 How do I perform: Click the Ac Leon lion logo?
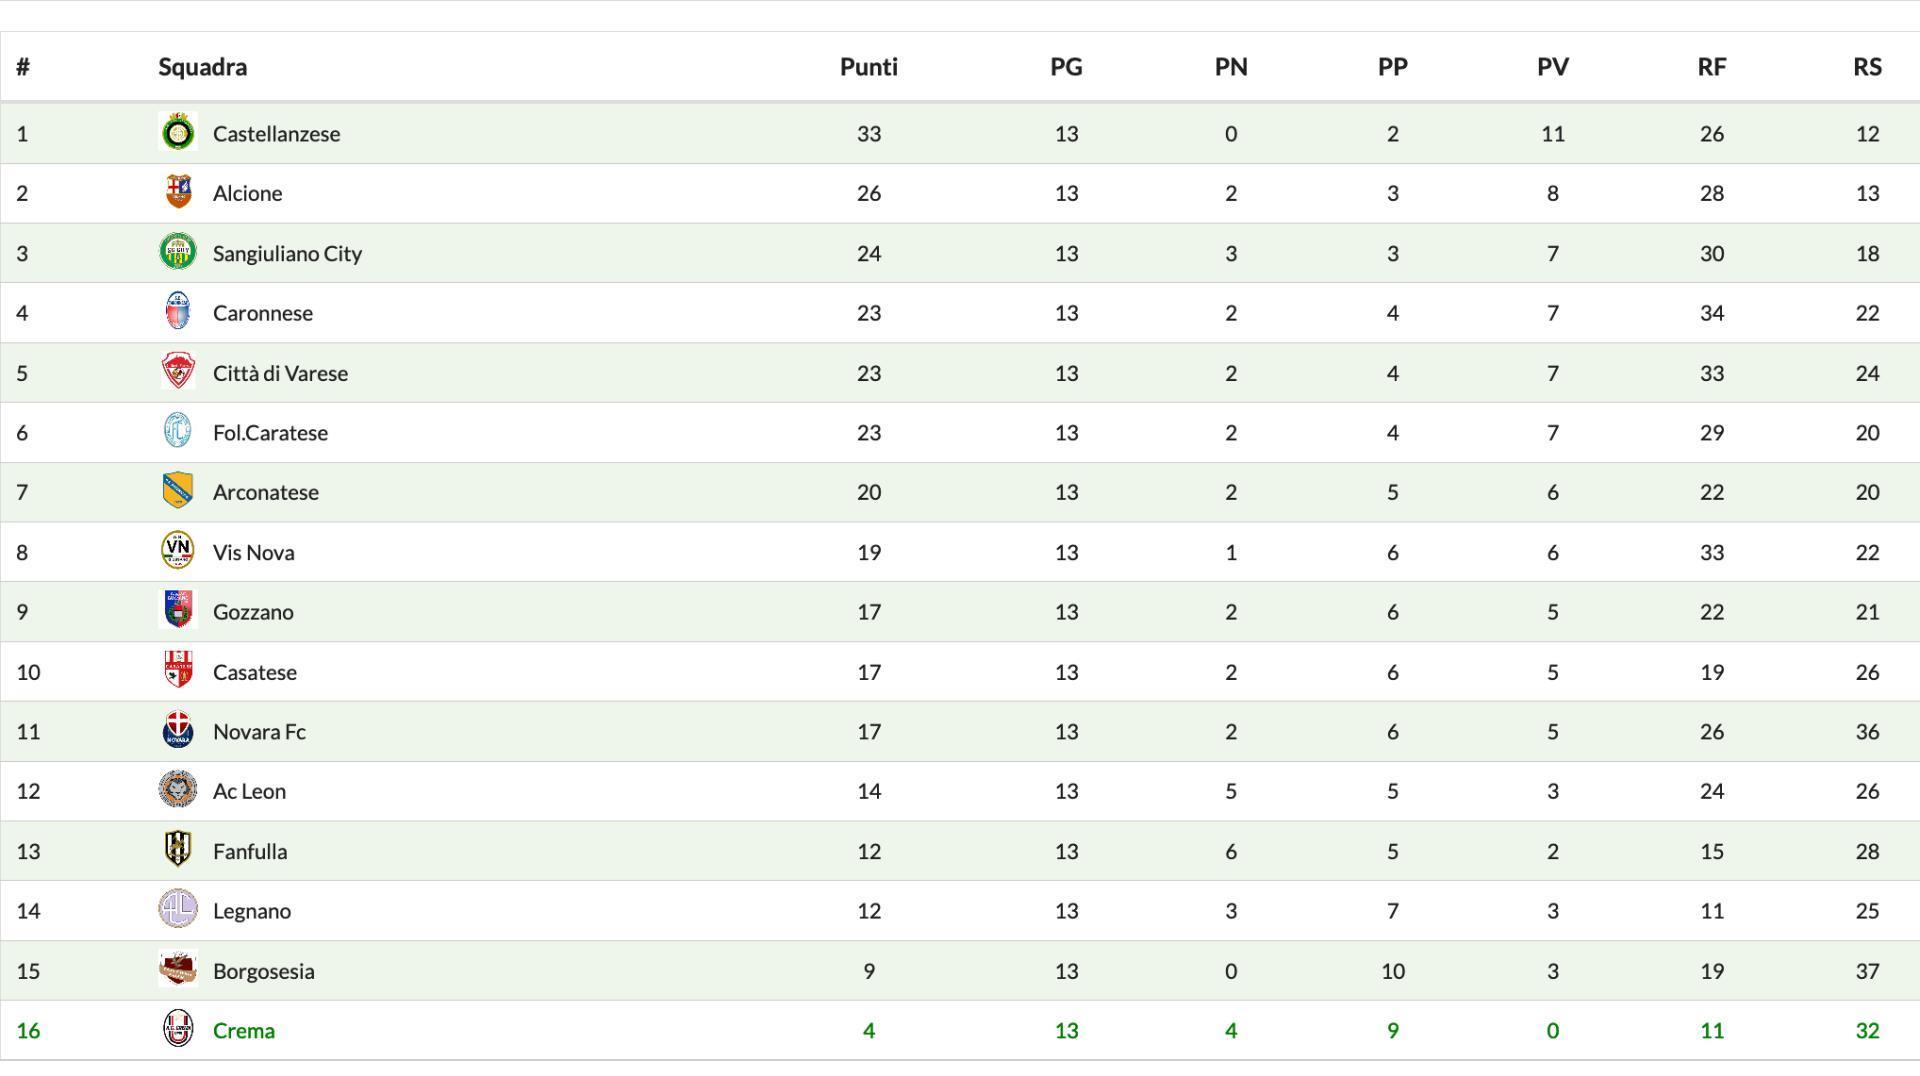178,790
